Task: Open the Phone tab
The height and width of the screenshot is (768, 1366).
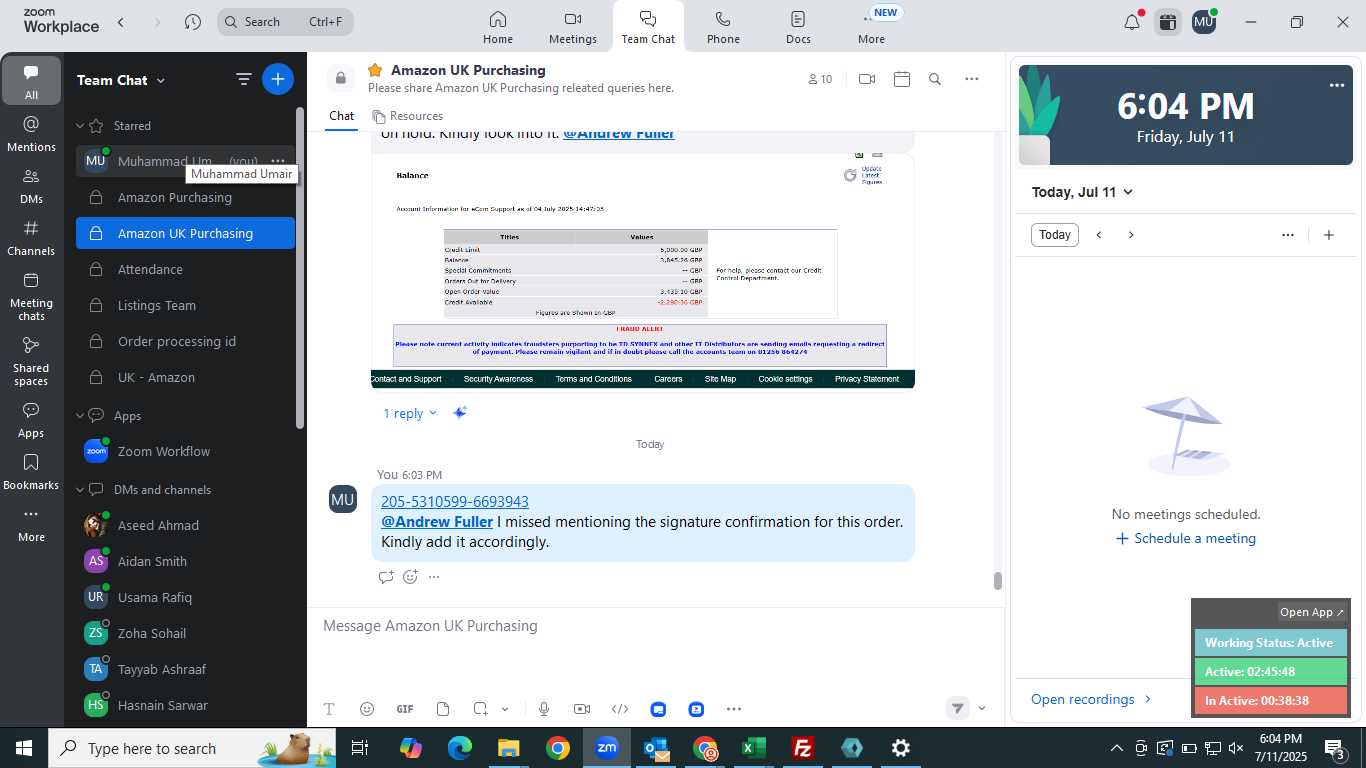Action: point(723,27)
